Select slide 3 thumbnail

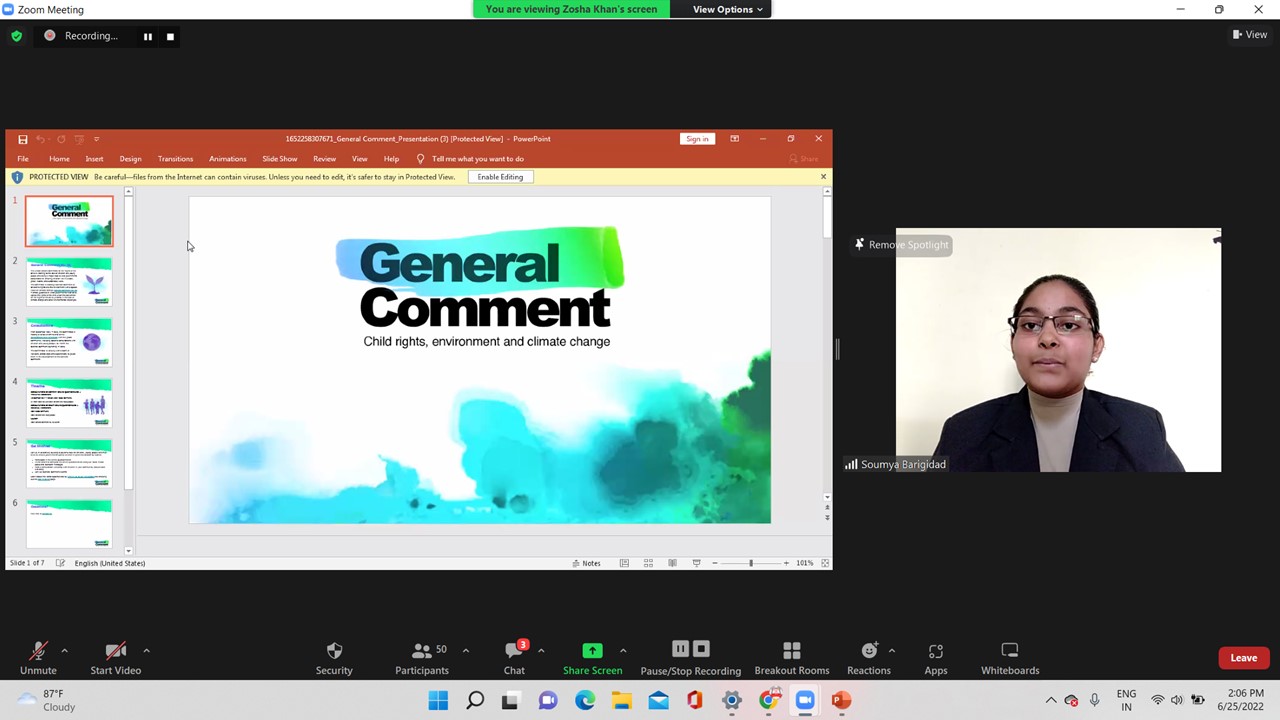69,342
